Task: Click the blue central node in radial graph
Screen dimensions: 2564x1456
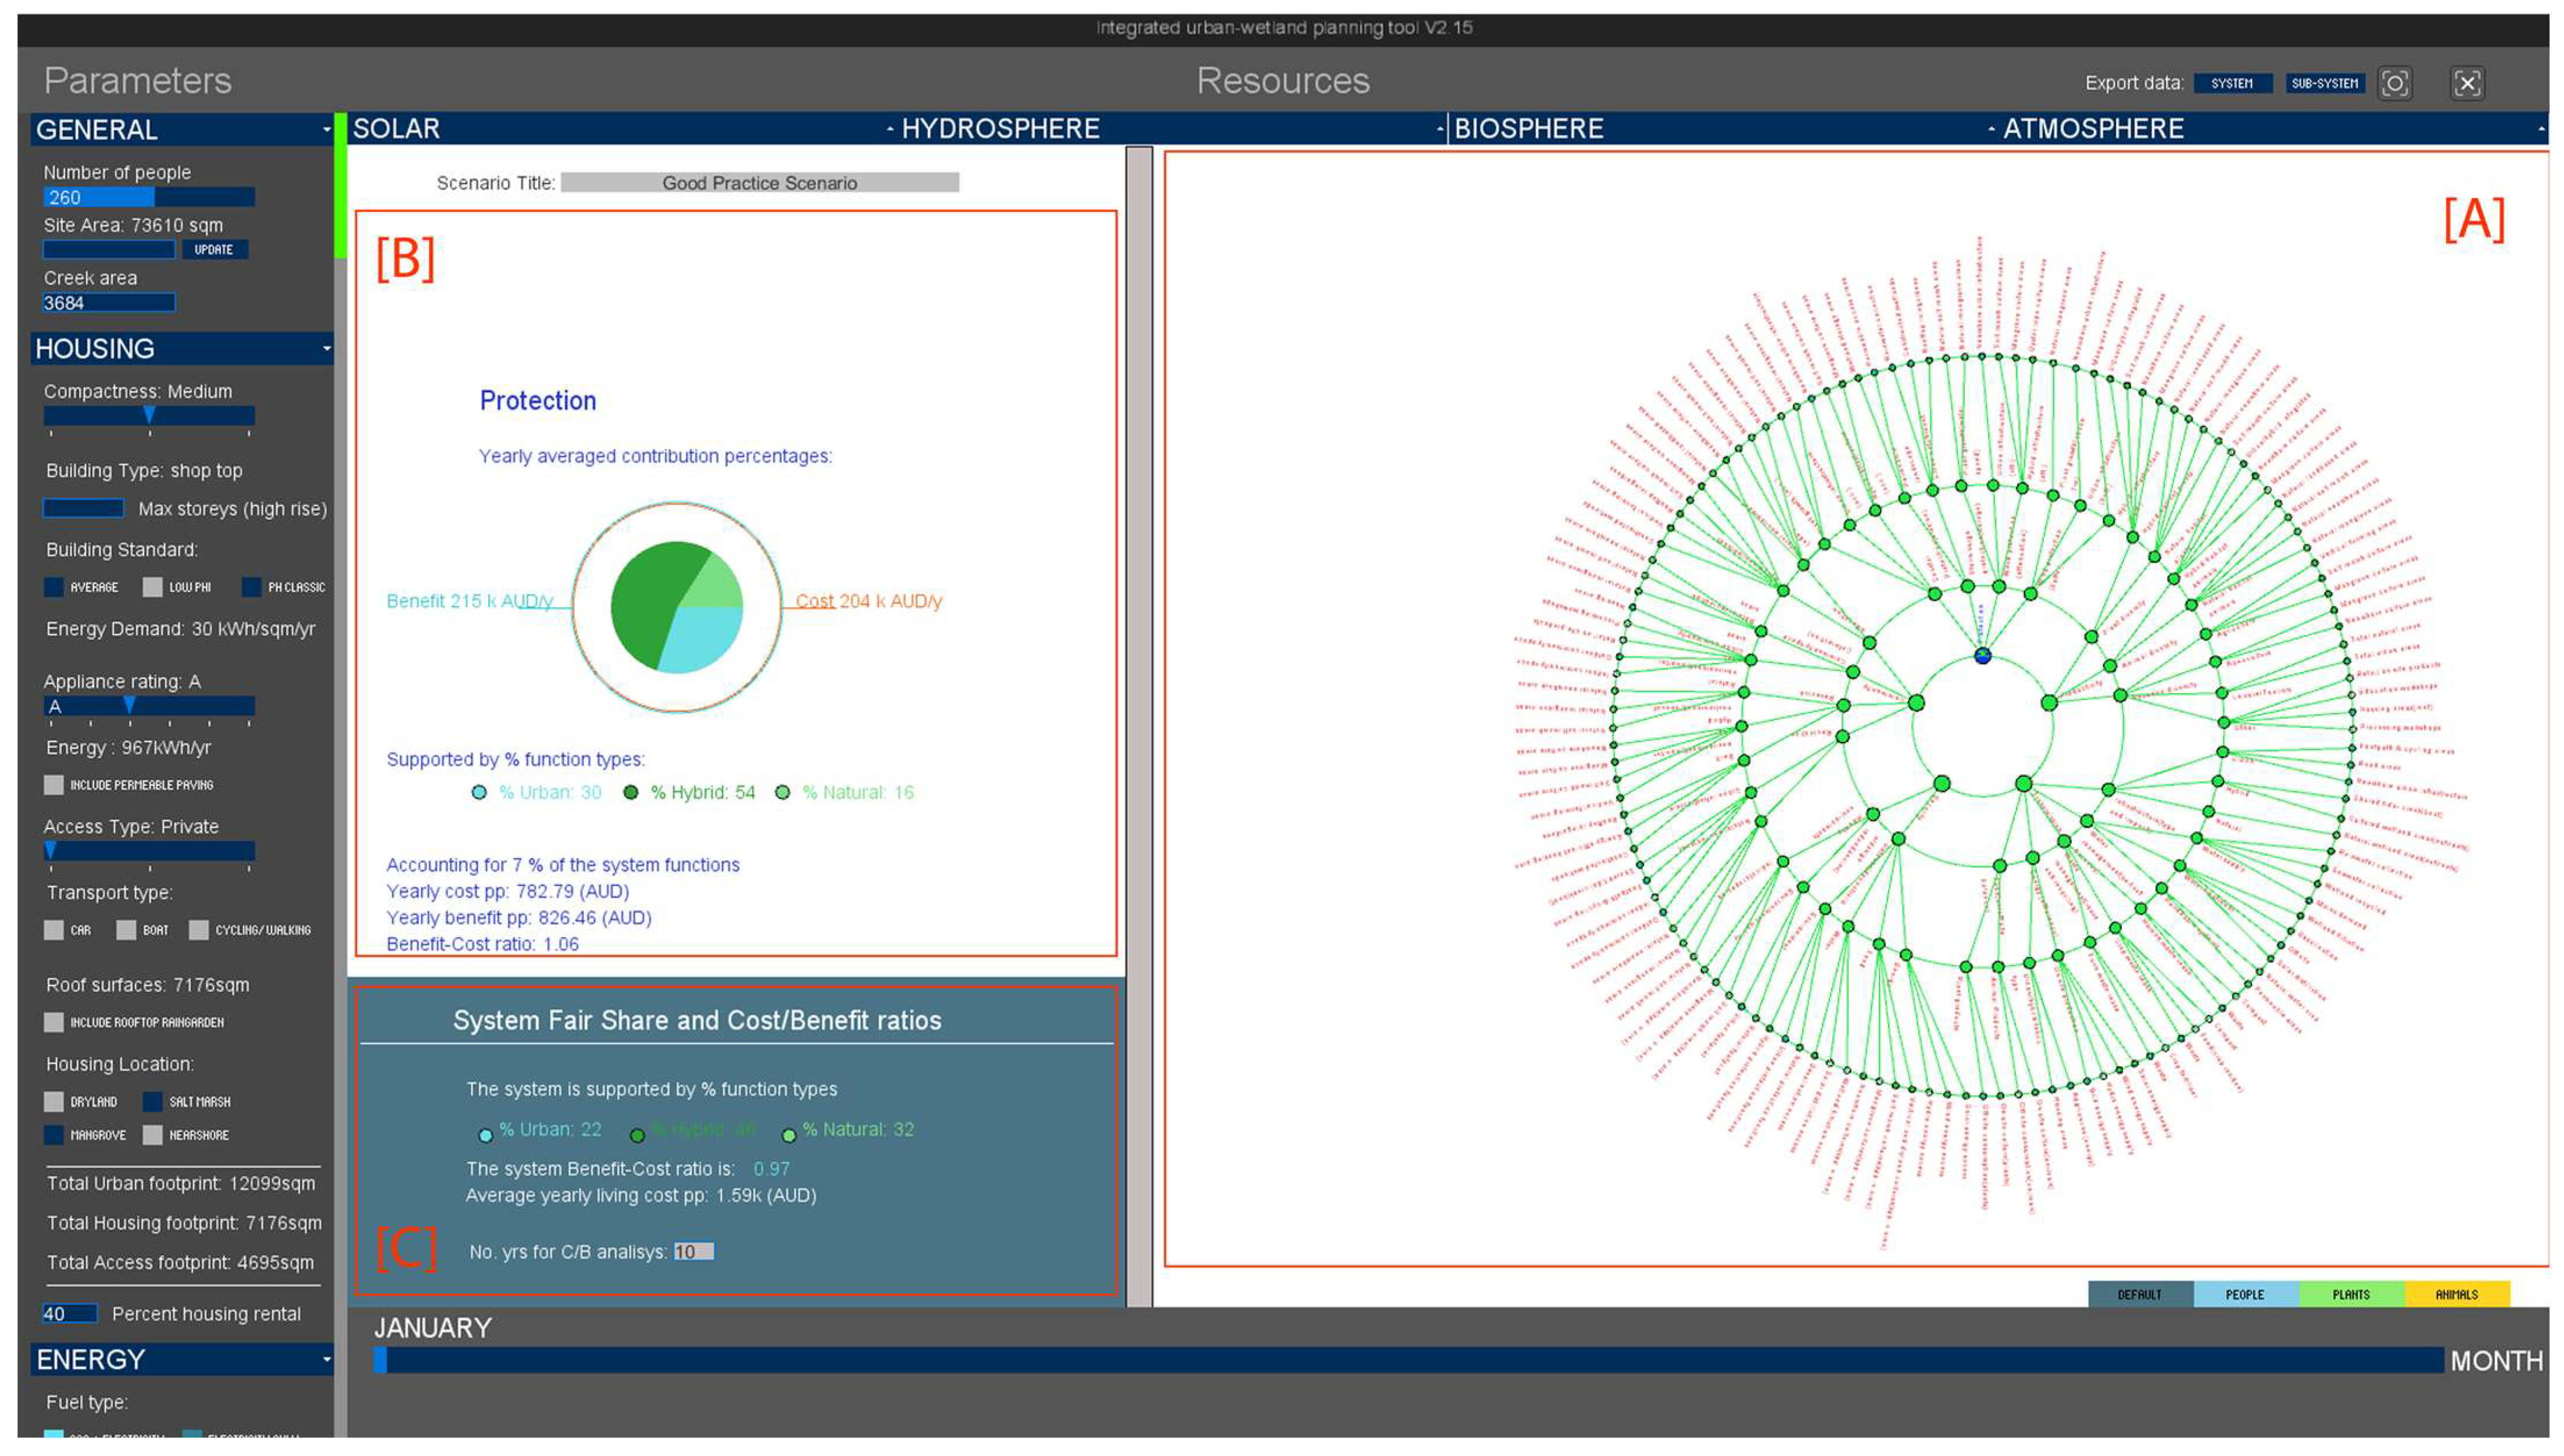Action: [x=1982, y=656]
